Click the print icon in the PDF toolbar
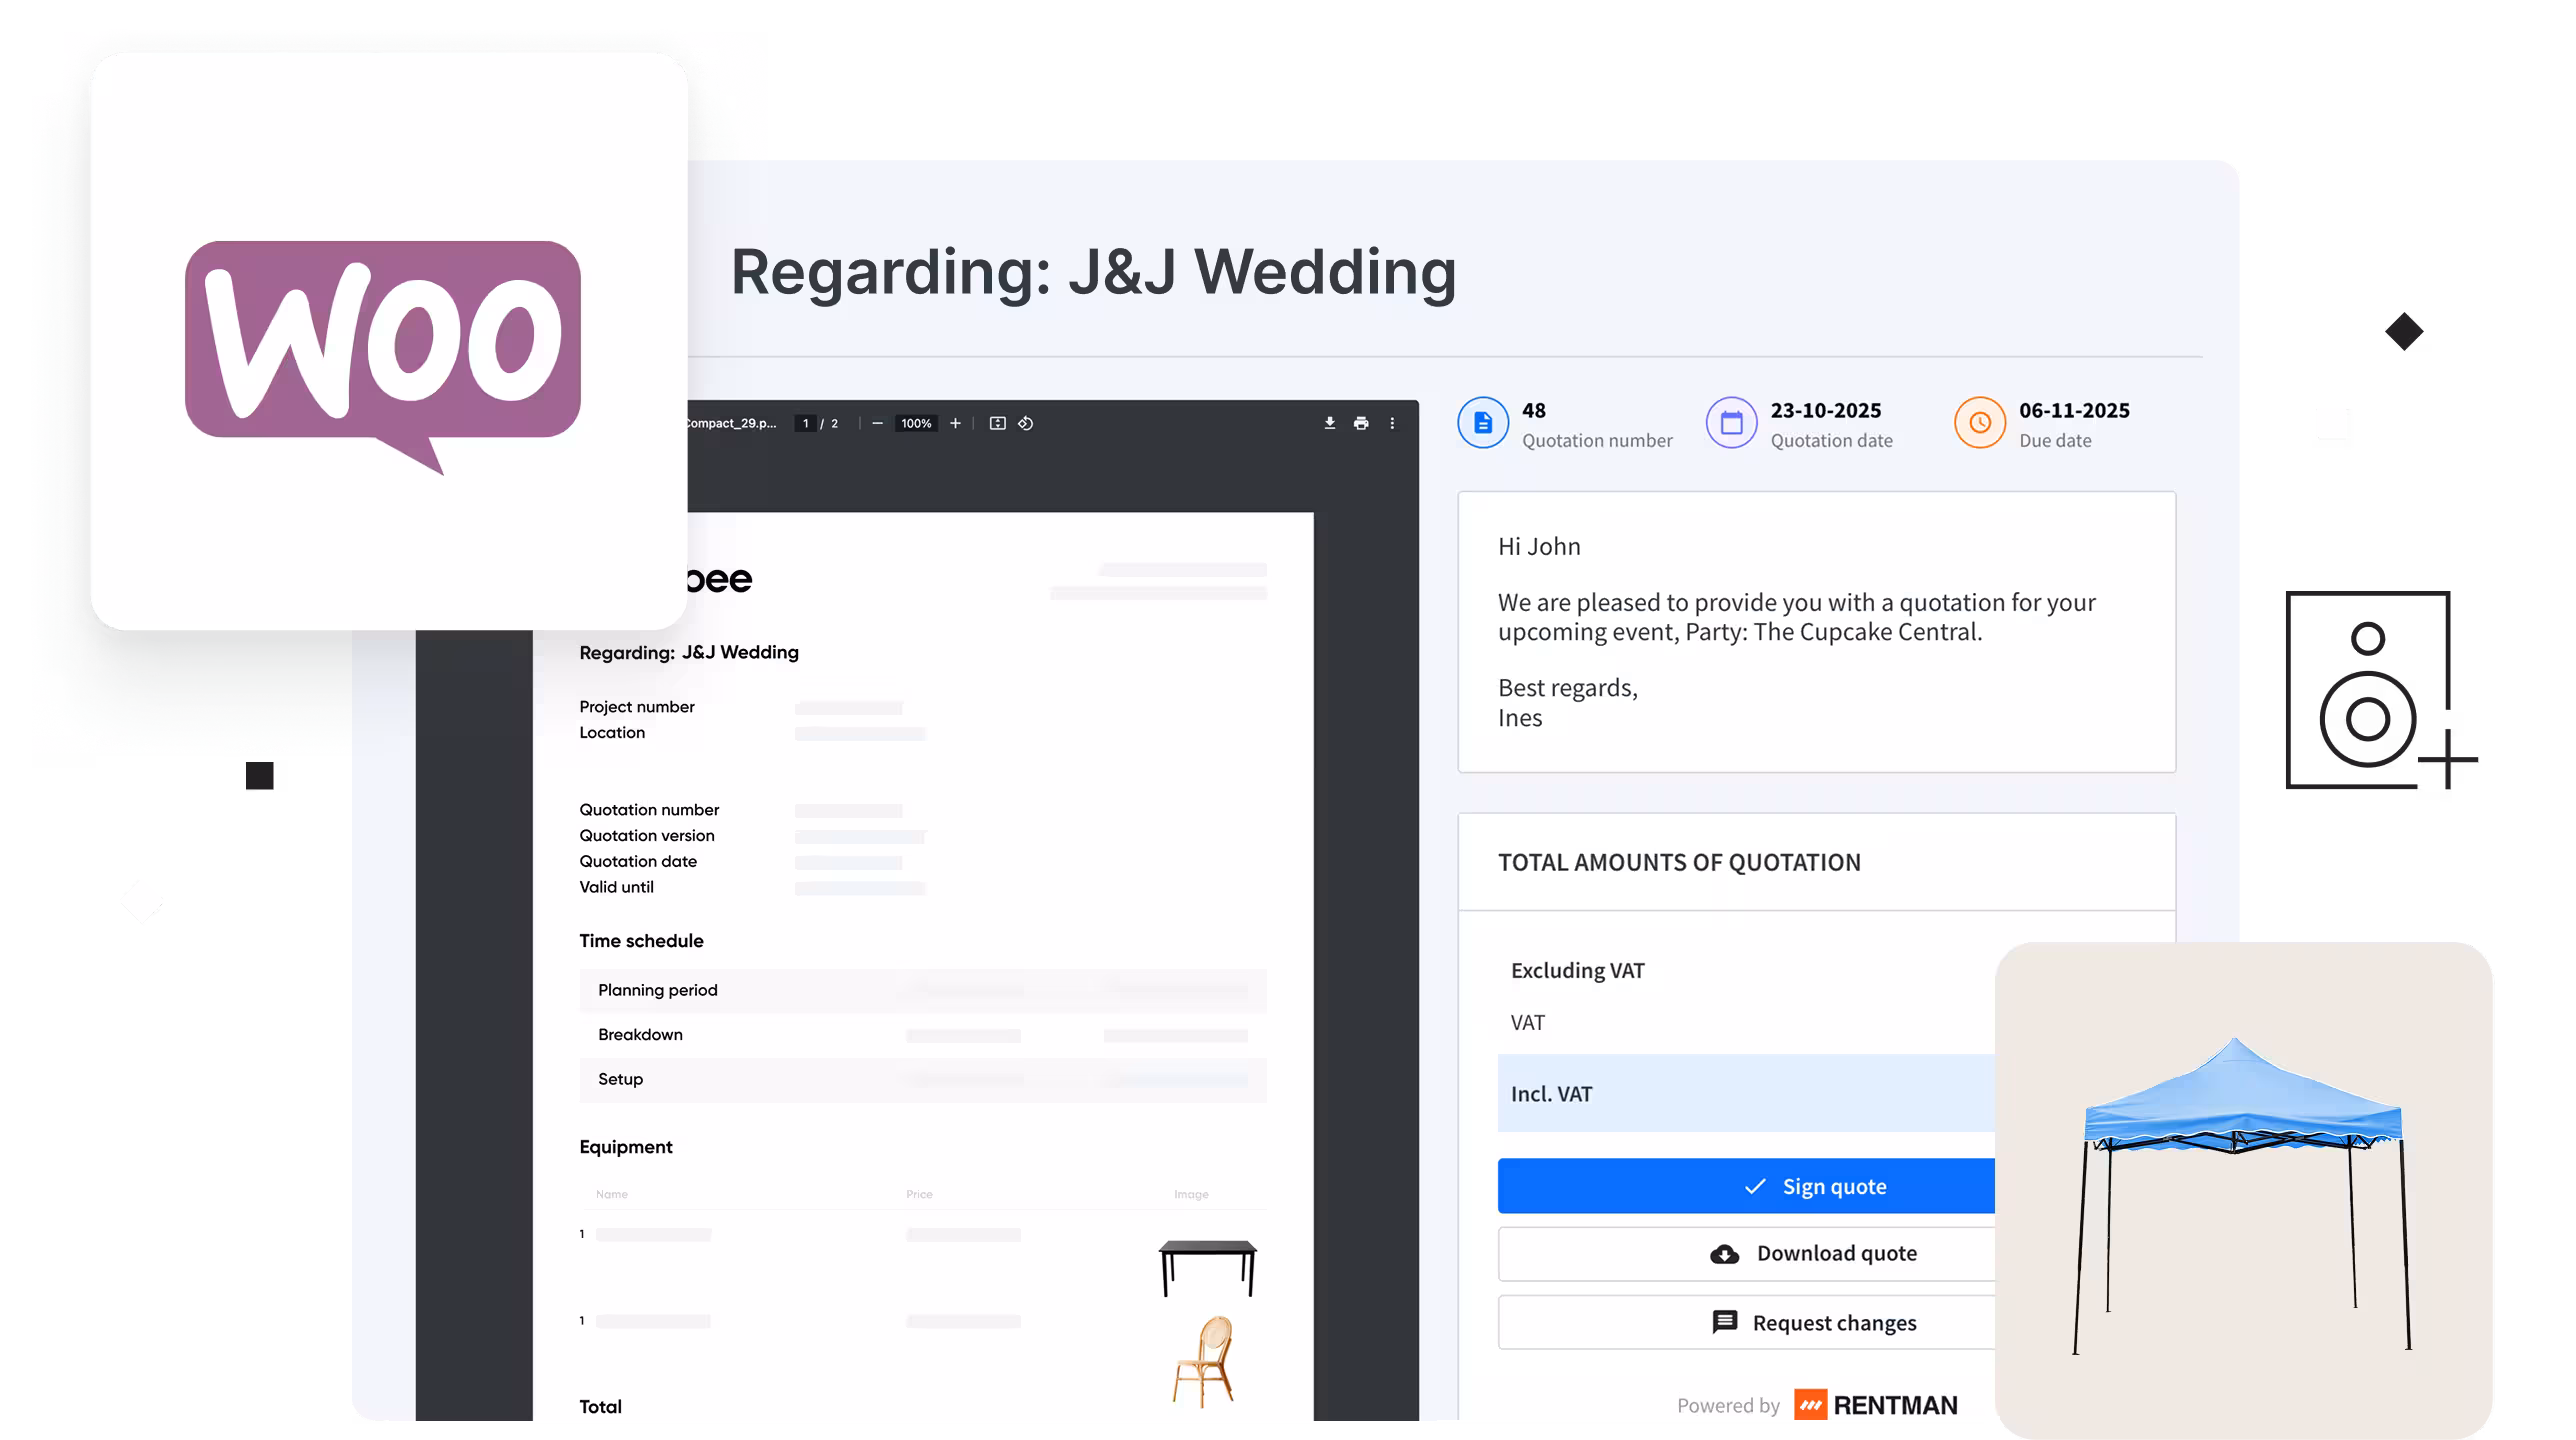2576x1440 pixels. point(1361,423)
